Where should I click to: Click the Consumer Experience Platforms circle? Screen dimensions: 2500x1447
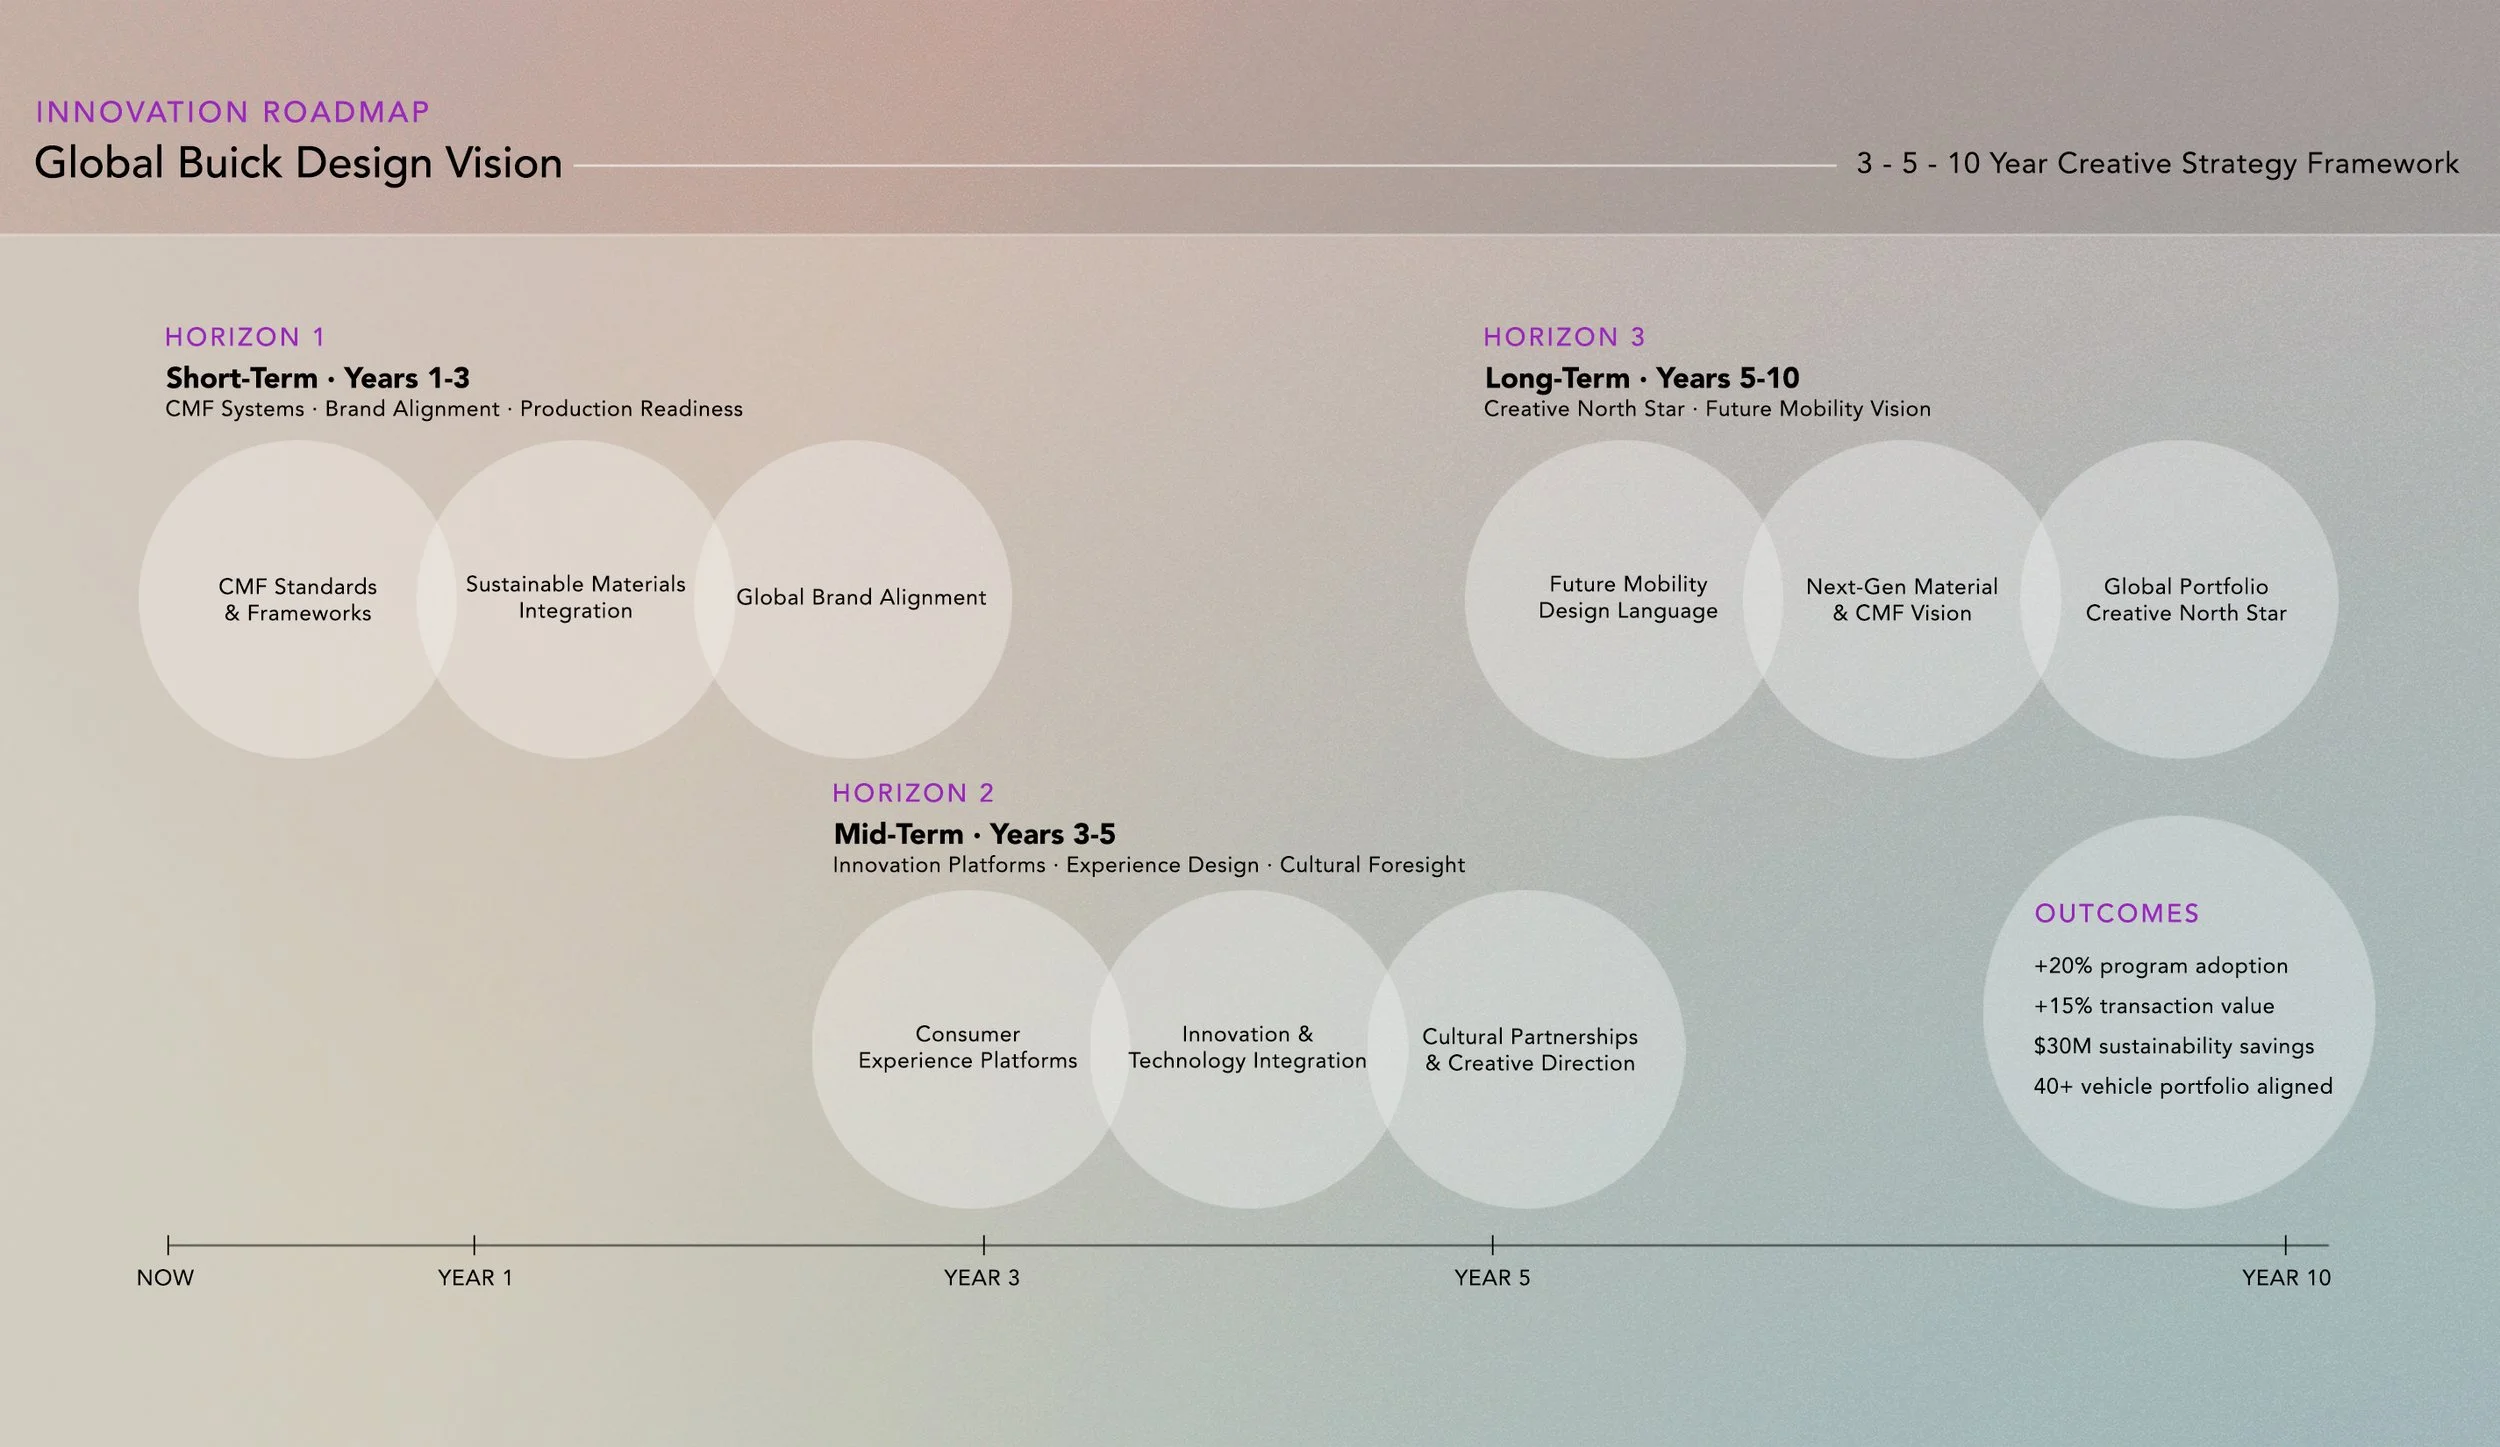click(x=967, y=1047)
